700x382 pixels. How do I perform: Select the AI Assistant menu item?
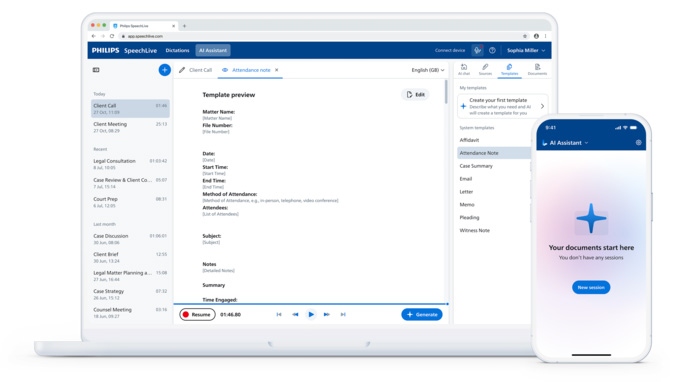pos(213,50)
